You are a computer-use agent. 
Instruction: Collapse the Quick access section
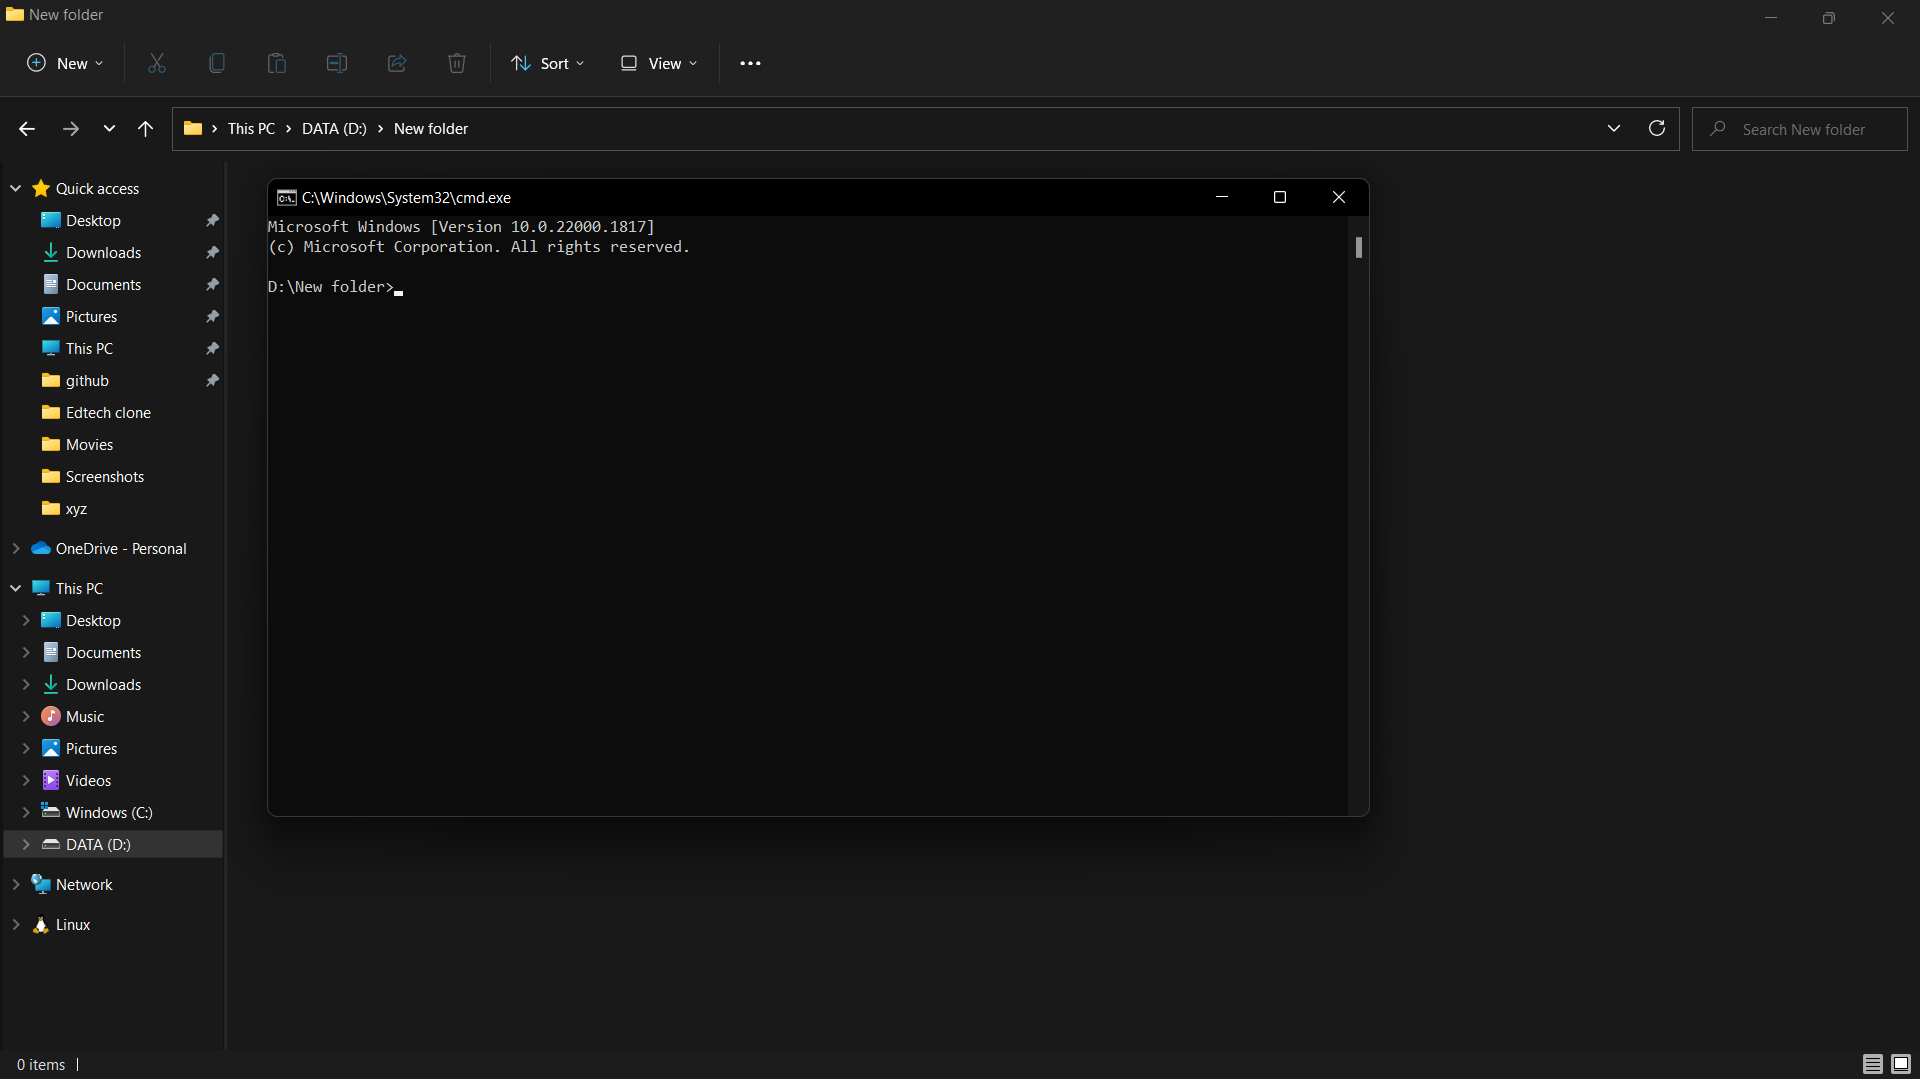[x=15, y=188]
